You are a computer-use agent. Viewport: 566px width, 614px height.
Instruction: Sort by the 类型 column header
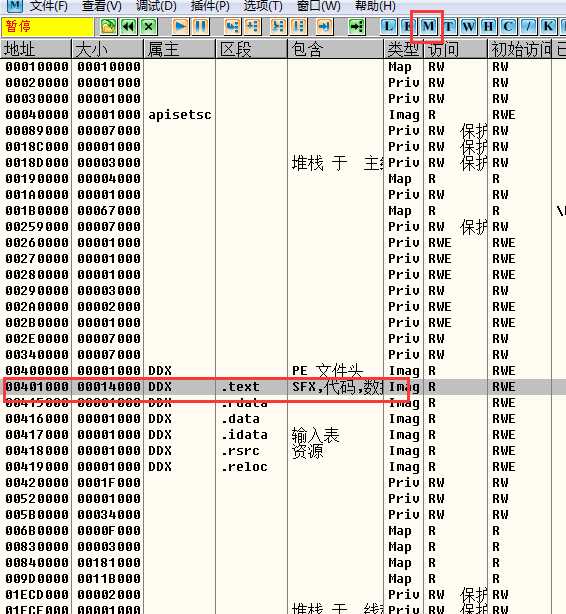[x=404, y=49]
